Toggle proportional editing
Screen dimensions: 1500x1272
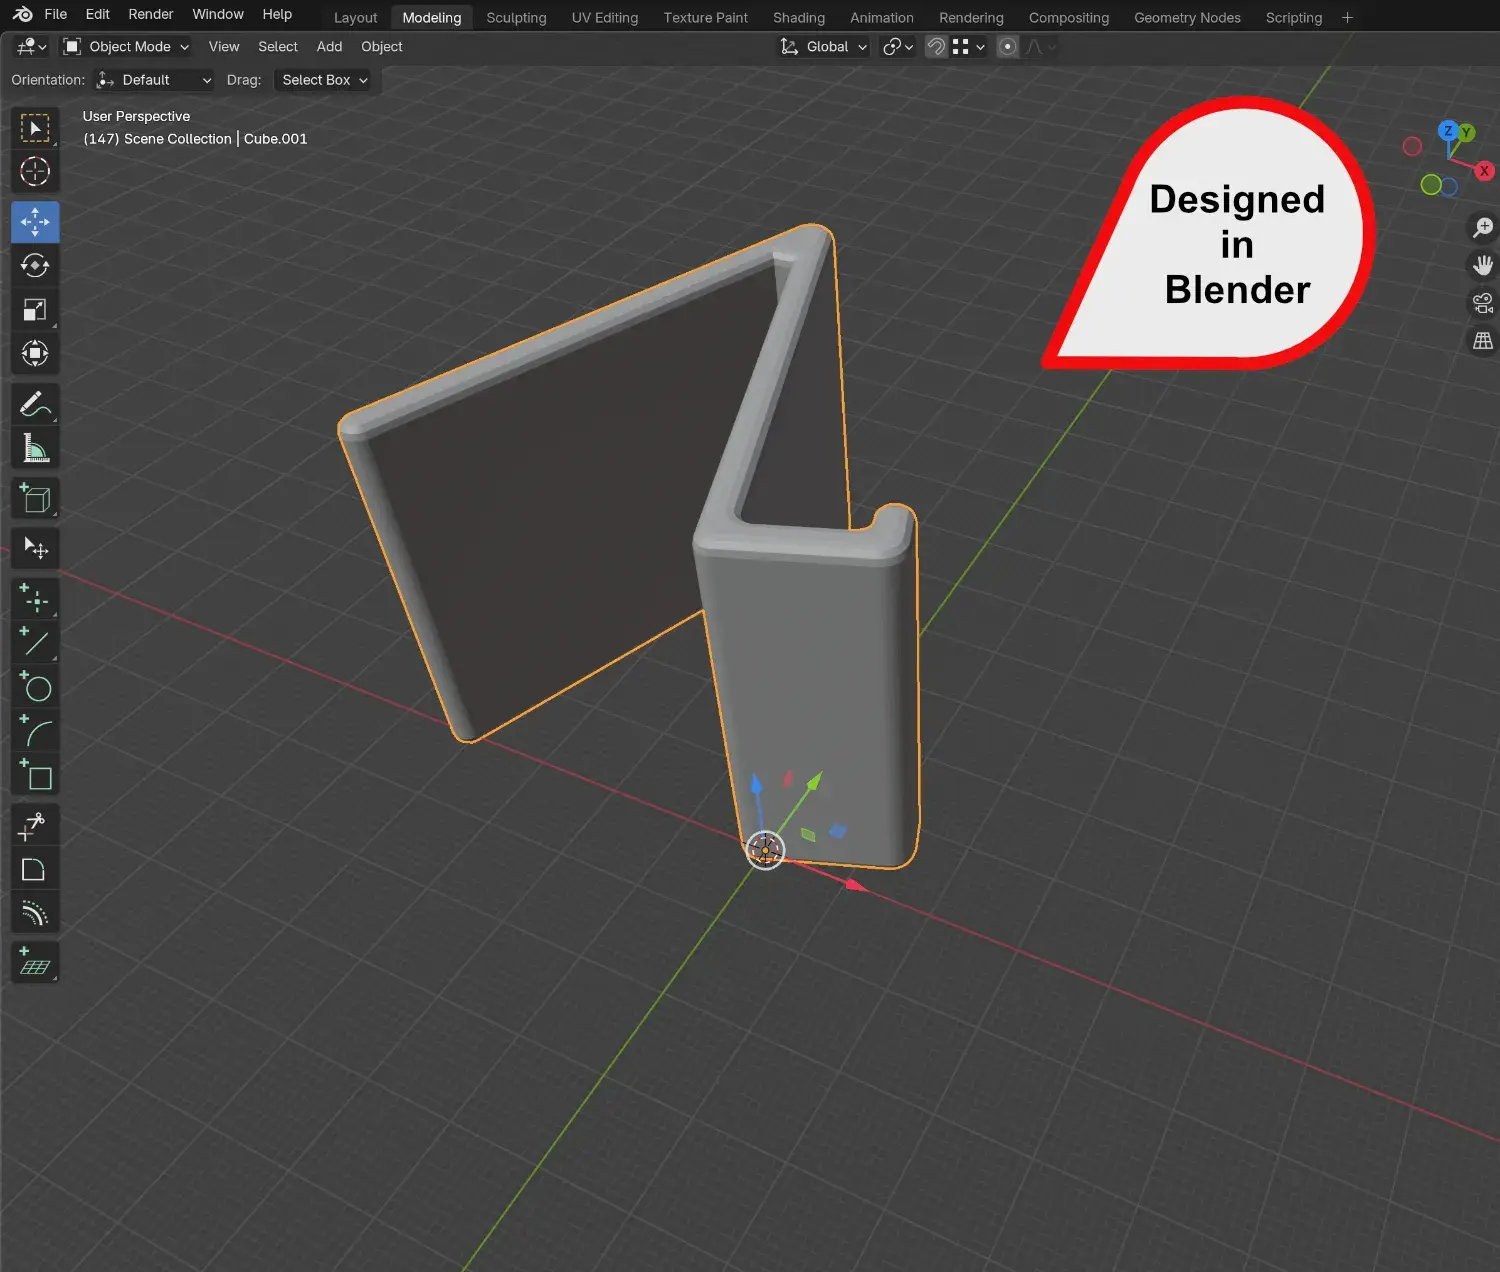tap(1008, 47)
